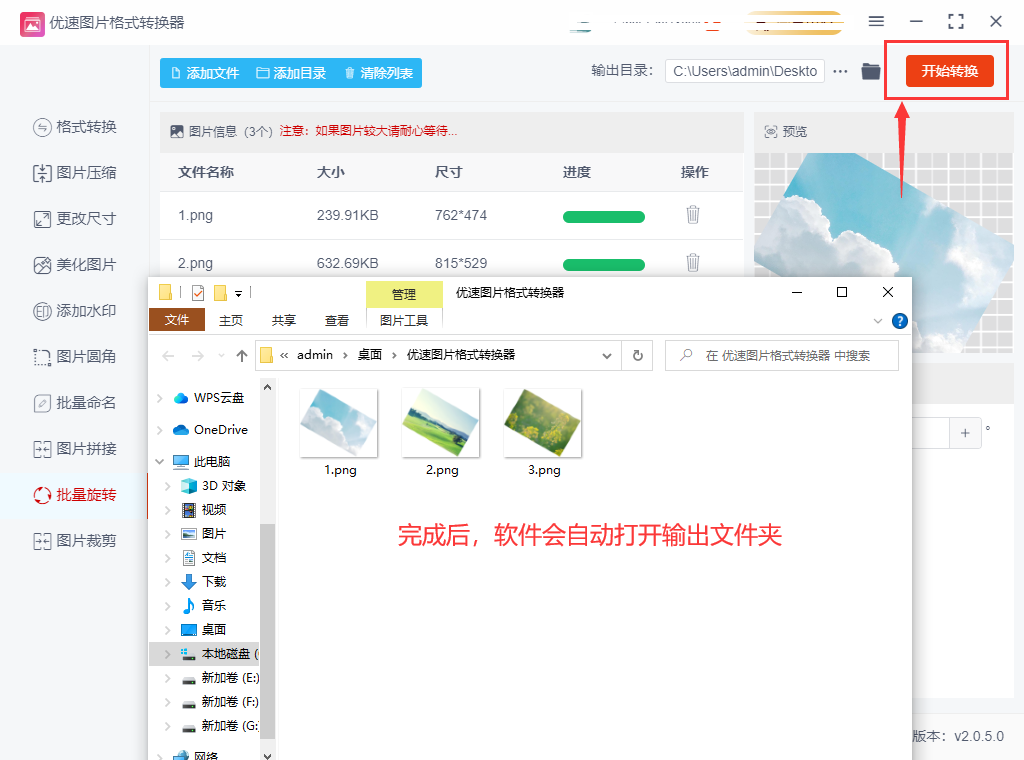
Task: Switch to 查看 ribbon tab
Action: pos(336,321)
